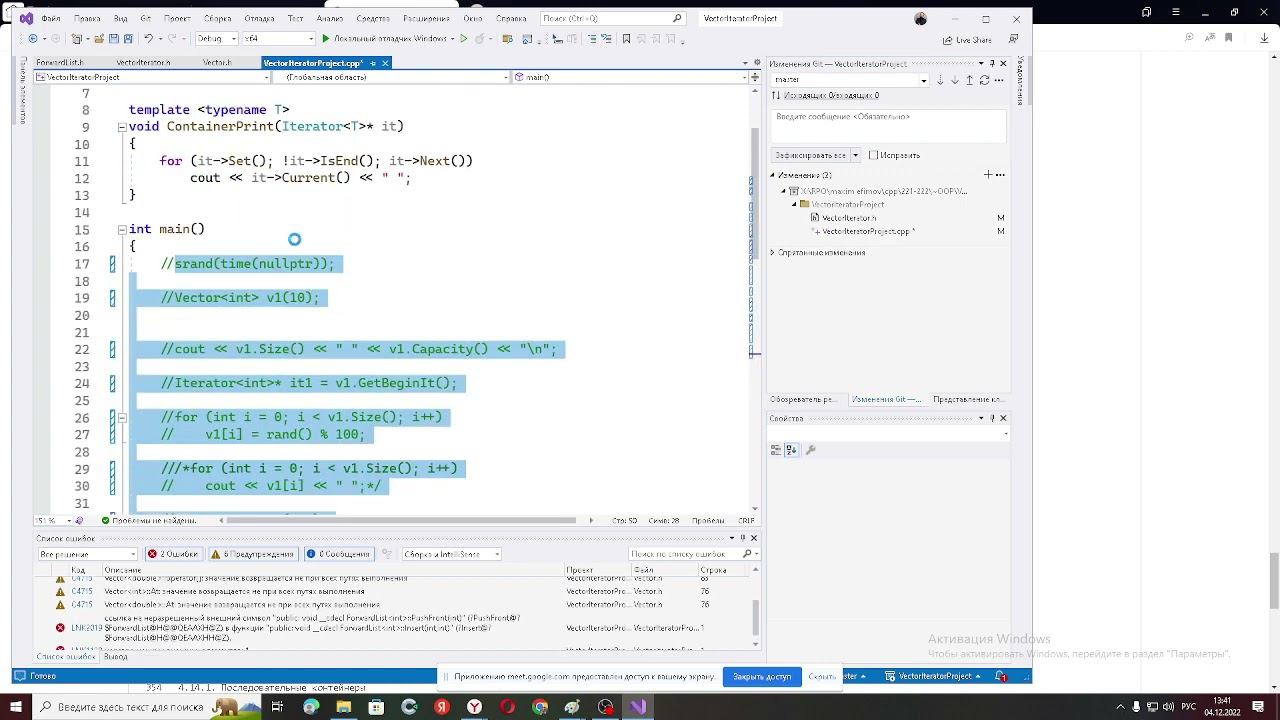Click the Git sync icon beside master
The width and height of the screenshot is (1280, 720).
coord(984,80)
